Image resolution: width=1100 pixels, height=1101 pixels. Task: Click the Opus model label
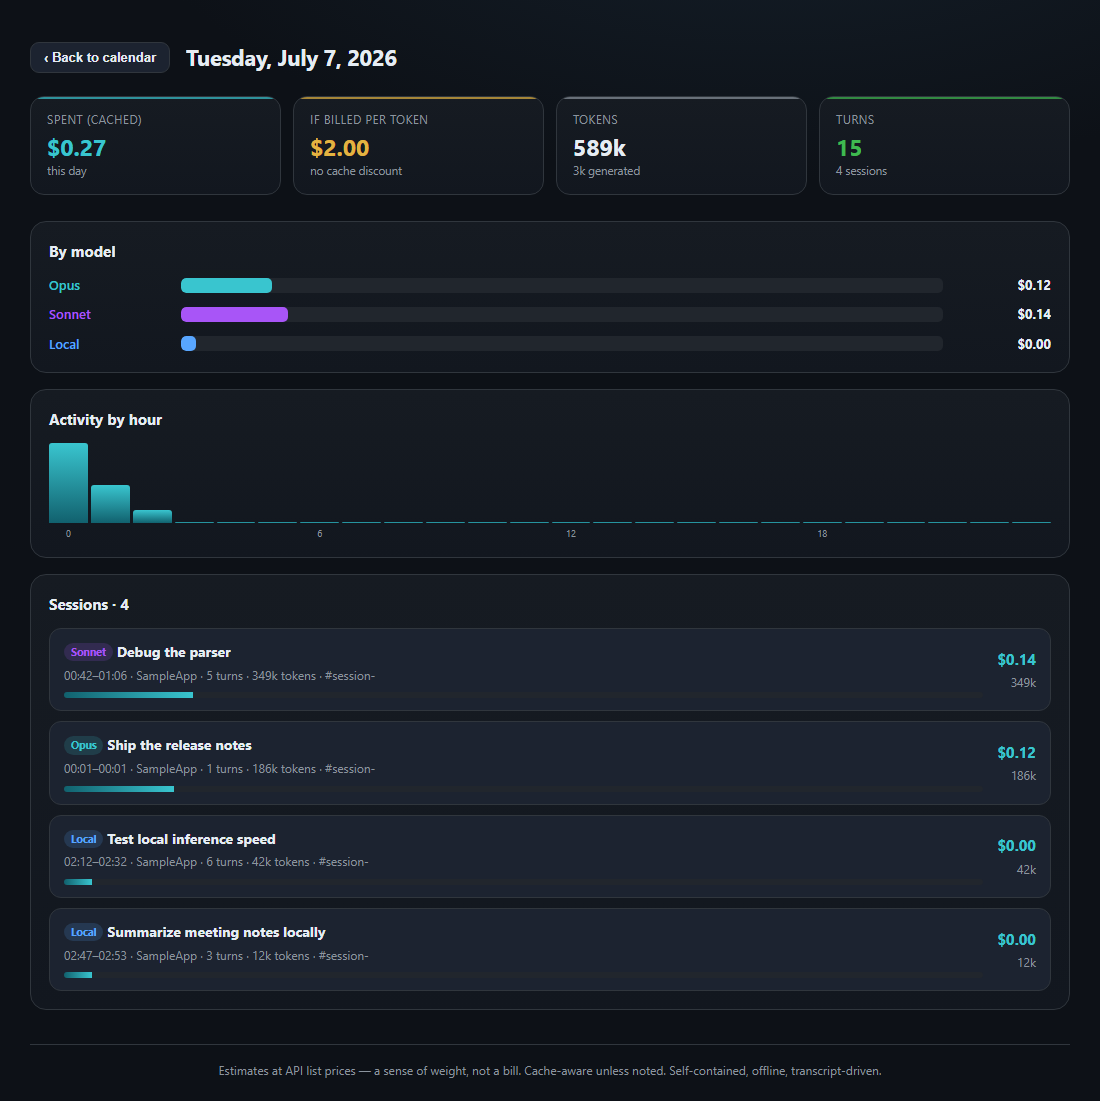click(65, 285)
